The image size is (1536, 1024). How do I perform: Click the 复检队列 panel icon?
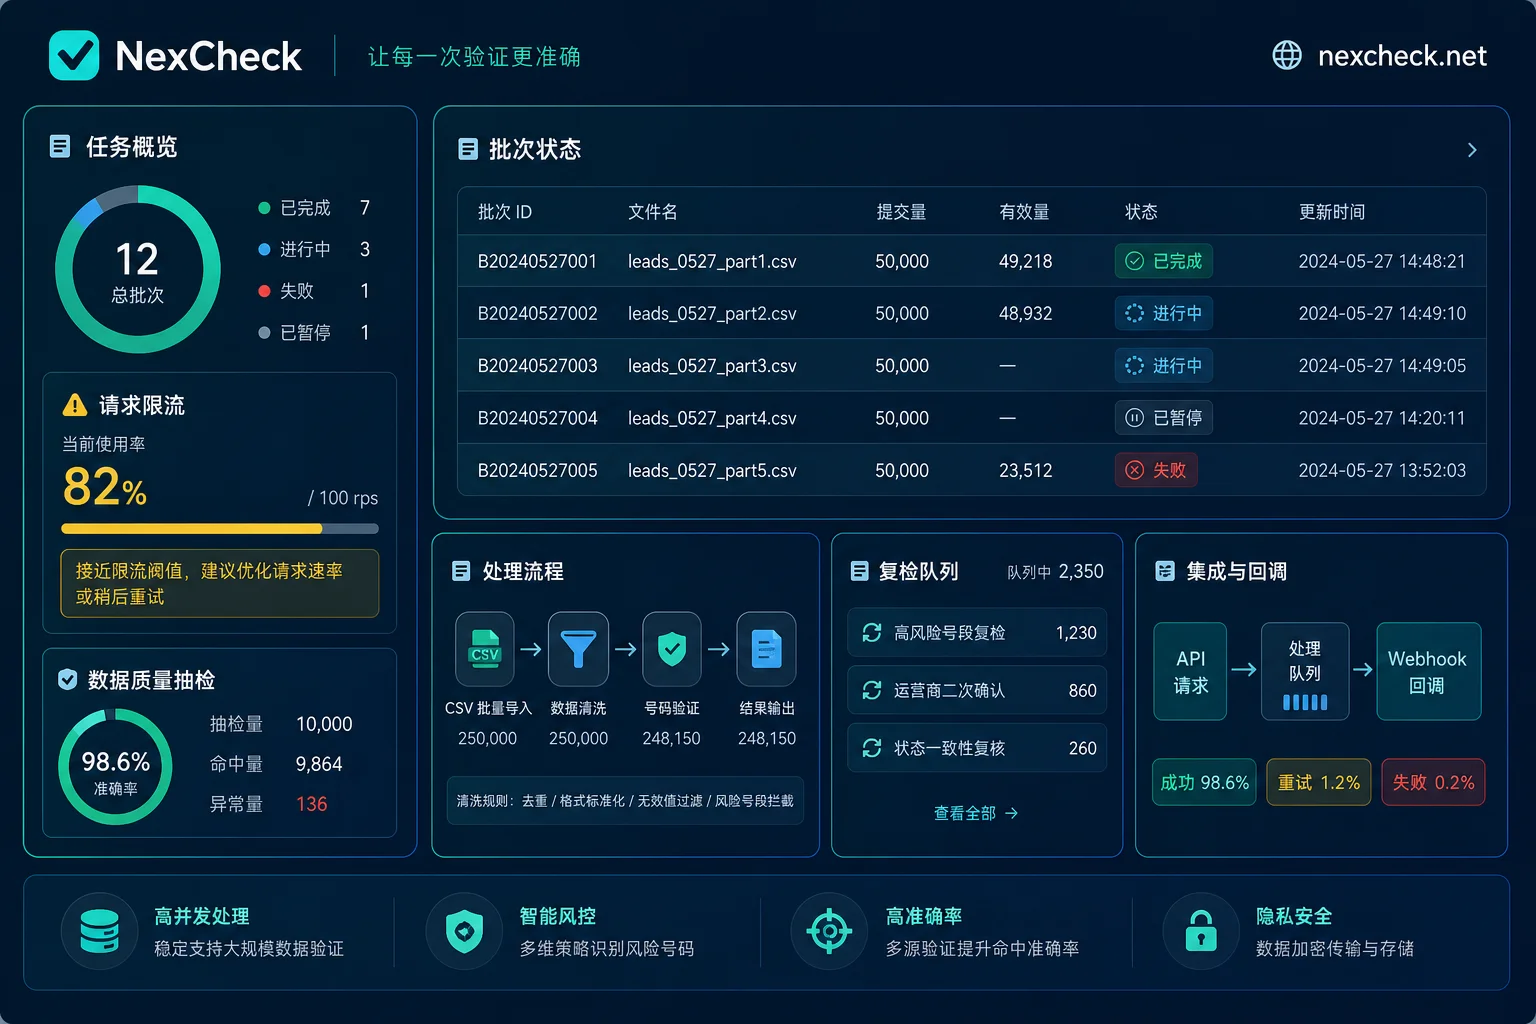point(859,571)
